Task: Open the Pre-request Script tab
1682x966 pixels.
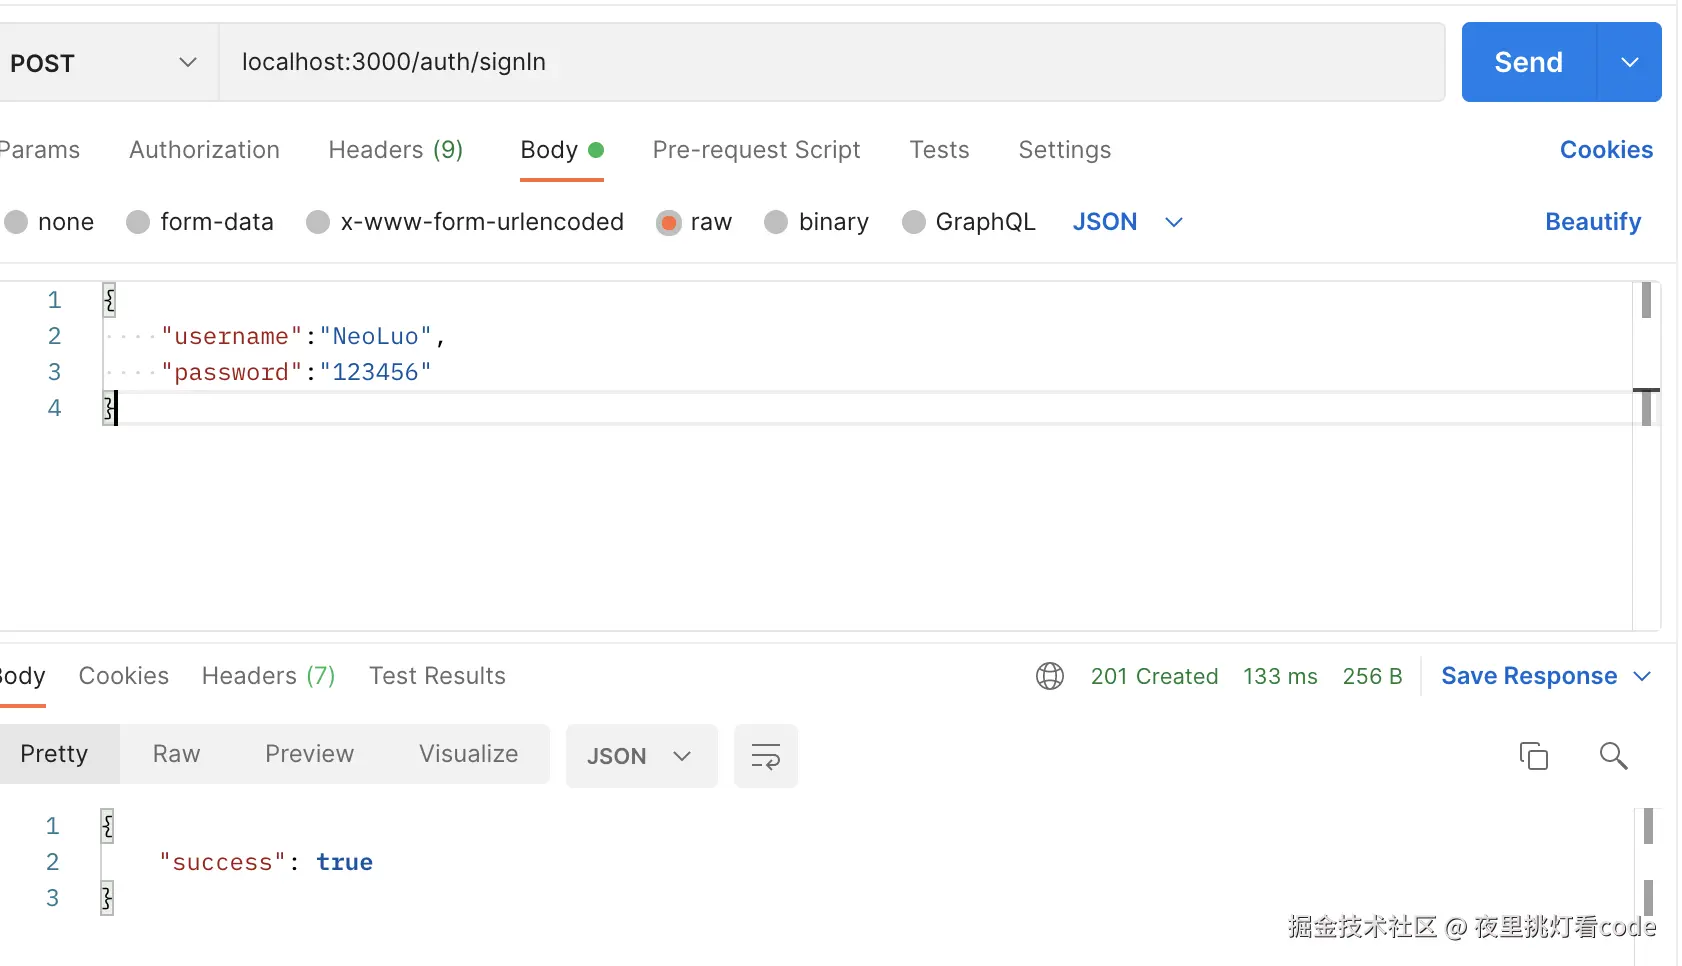Action: 756,150
